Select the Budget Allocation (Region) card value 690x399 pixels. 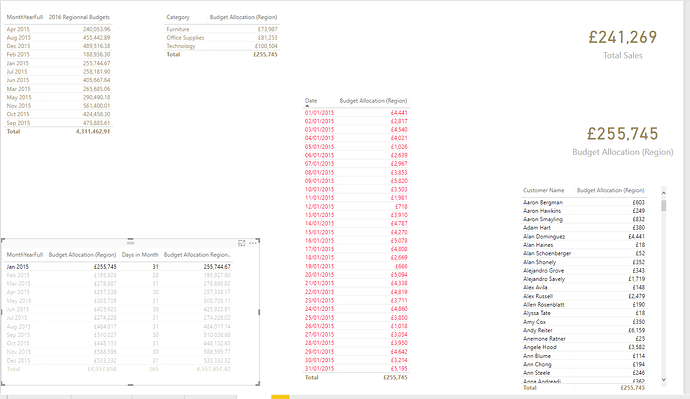pos(622,134)
